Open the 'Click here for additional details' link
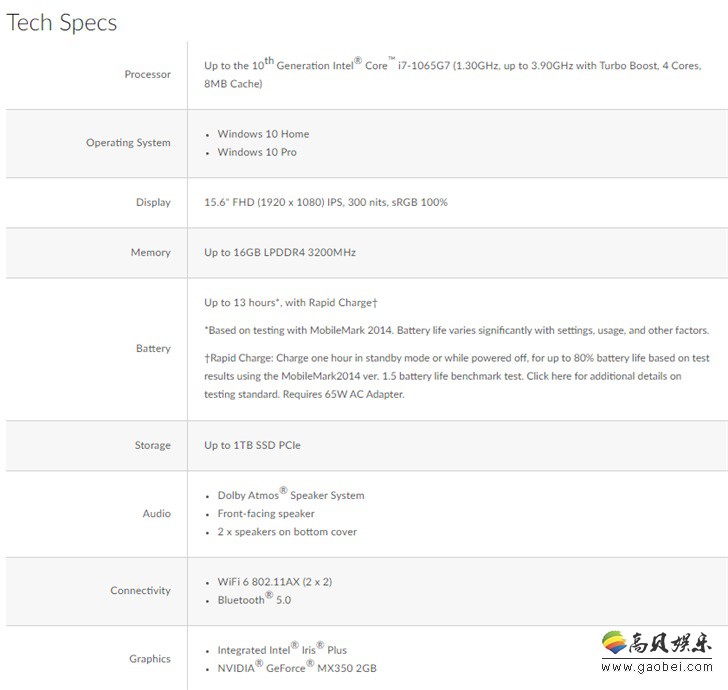The image size is (728, 690). coord(604,376)
